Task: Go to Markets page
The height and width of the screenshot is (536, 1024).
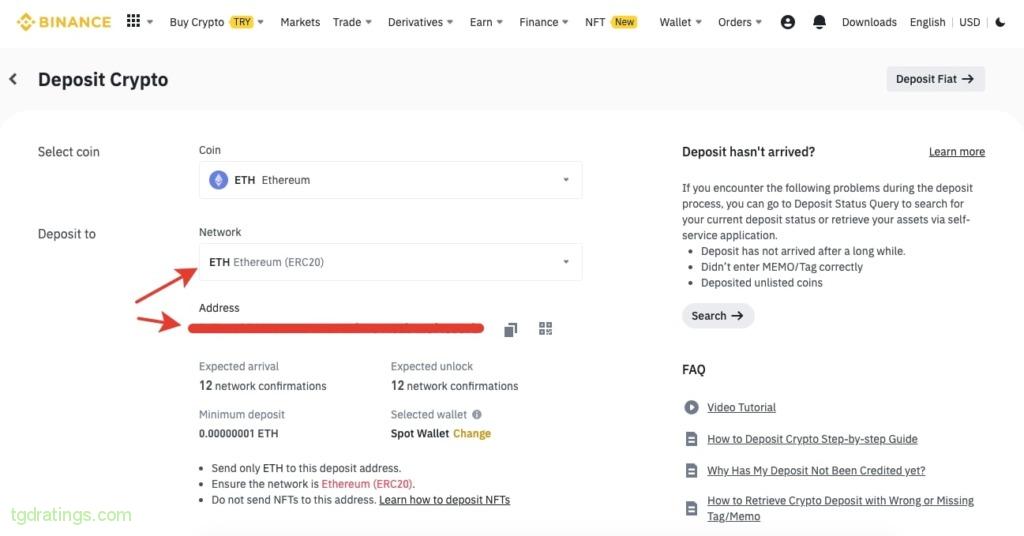Action: tap(300, 22)
